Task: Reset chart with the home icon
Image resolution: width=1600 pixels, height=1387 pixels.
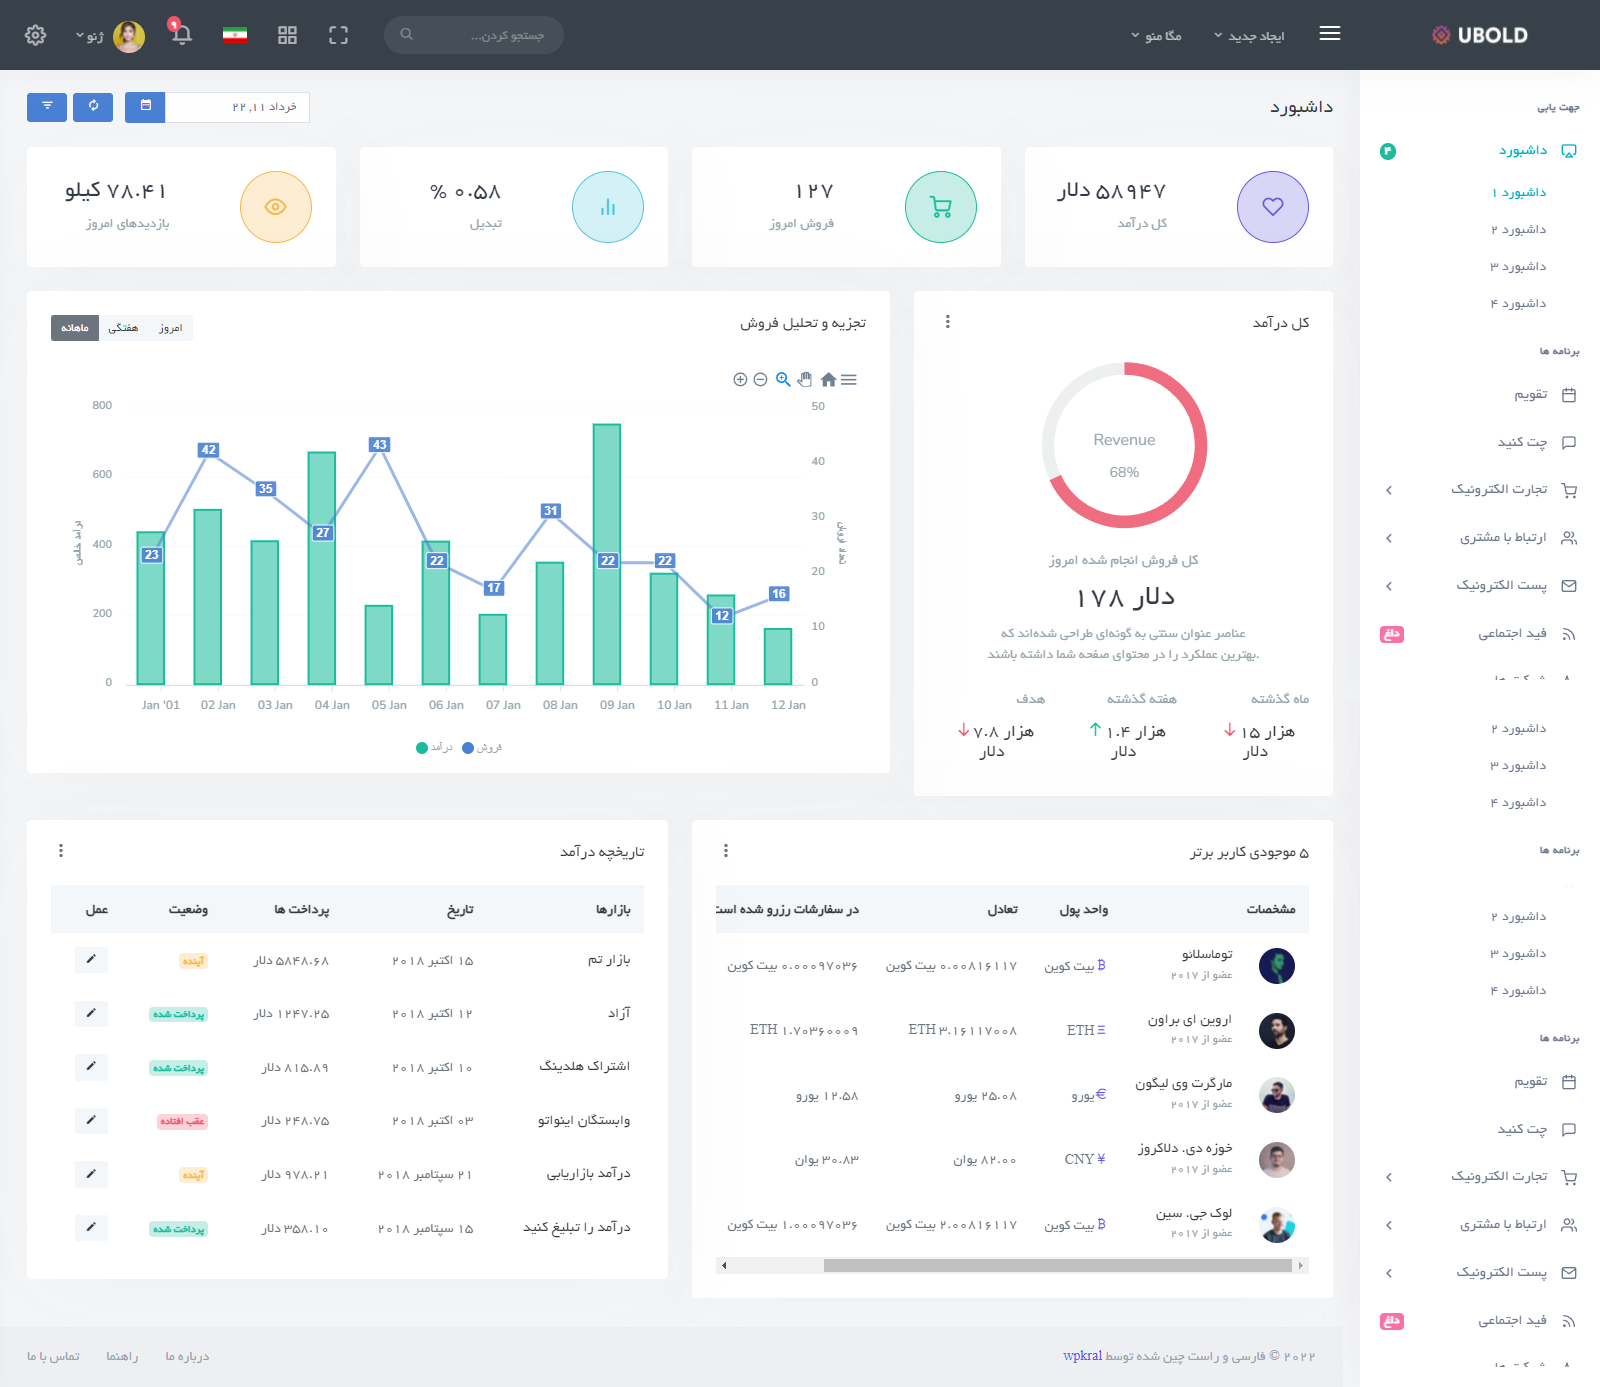Action: (x=828, y=380)
